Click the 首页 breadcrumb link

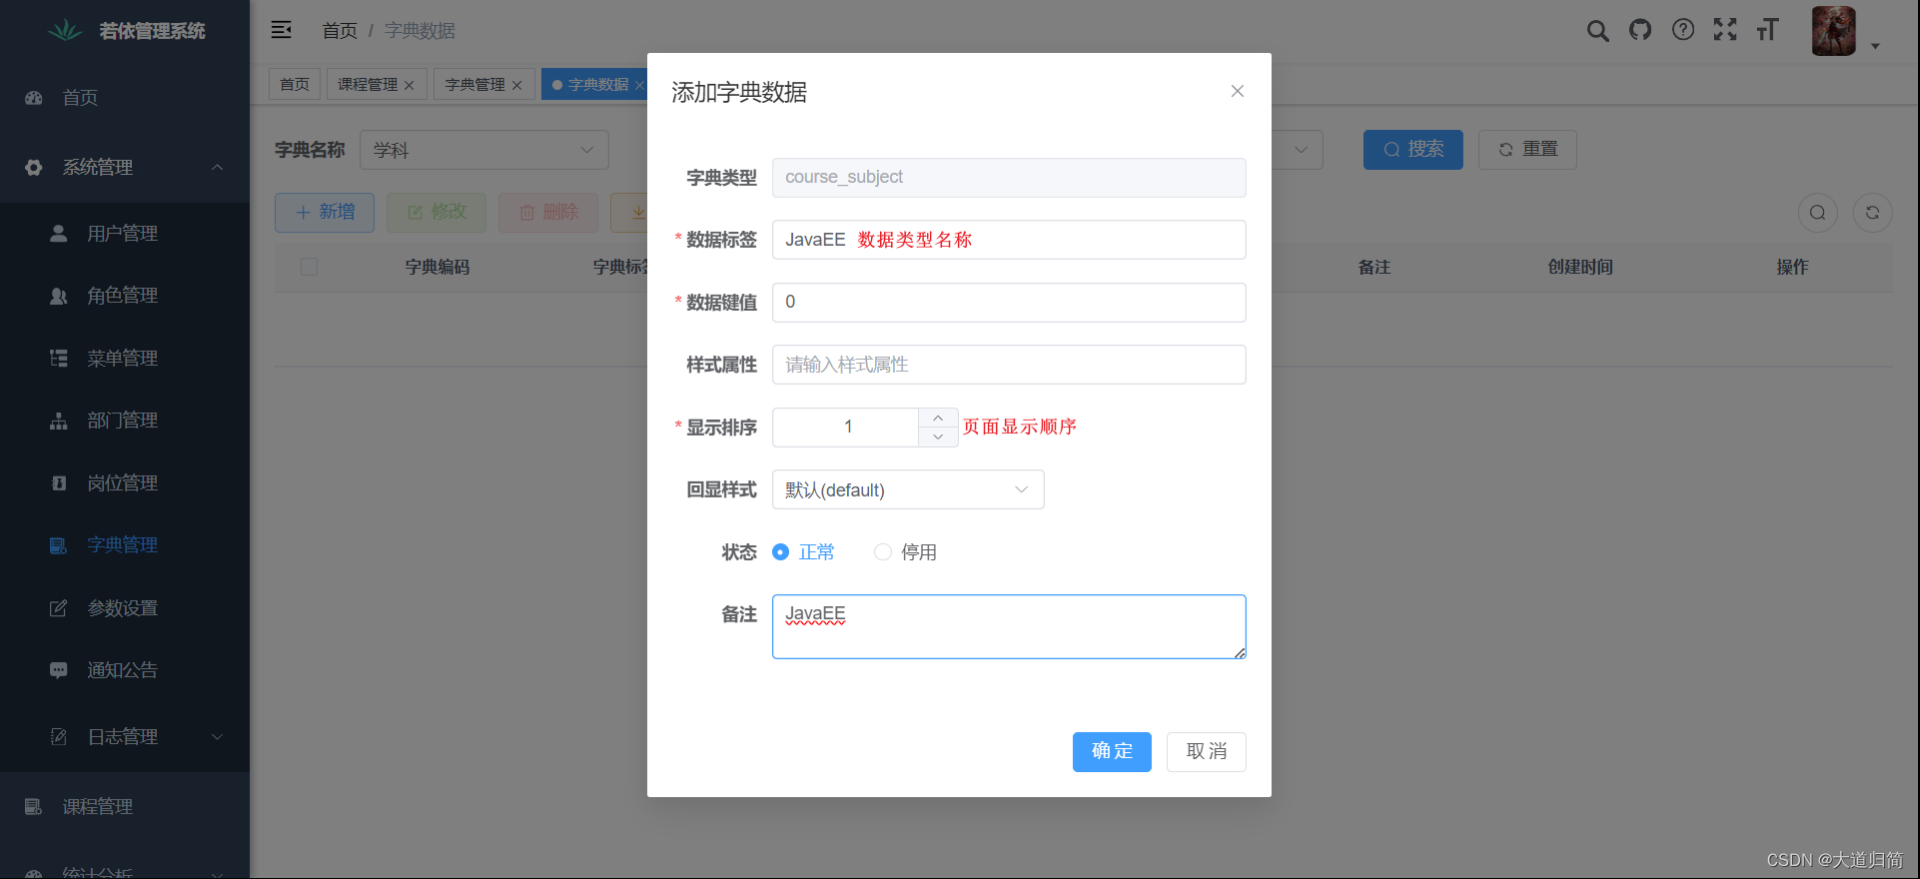pyautogui.click(x=340, y=31)
